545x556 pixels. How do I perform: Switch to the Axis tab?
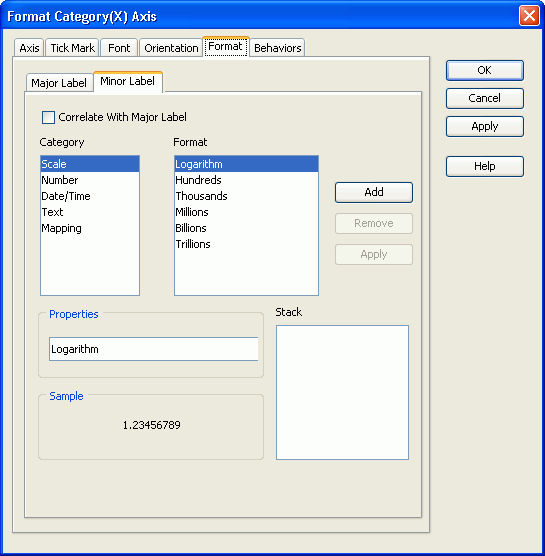(x=29, y=48)
